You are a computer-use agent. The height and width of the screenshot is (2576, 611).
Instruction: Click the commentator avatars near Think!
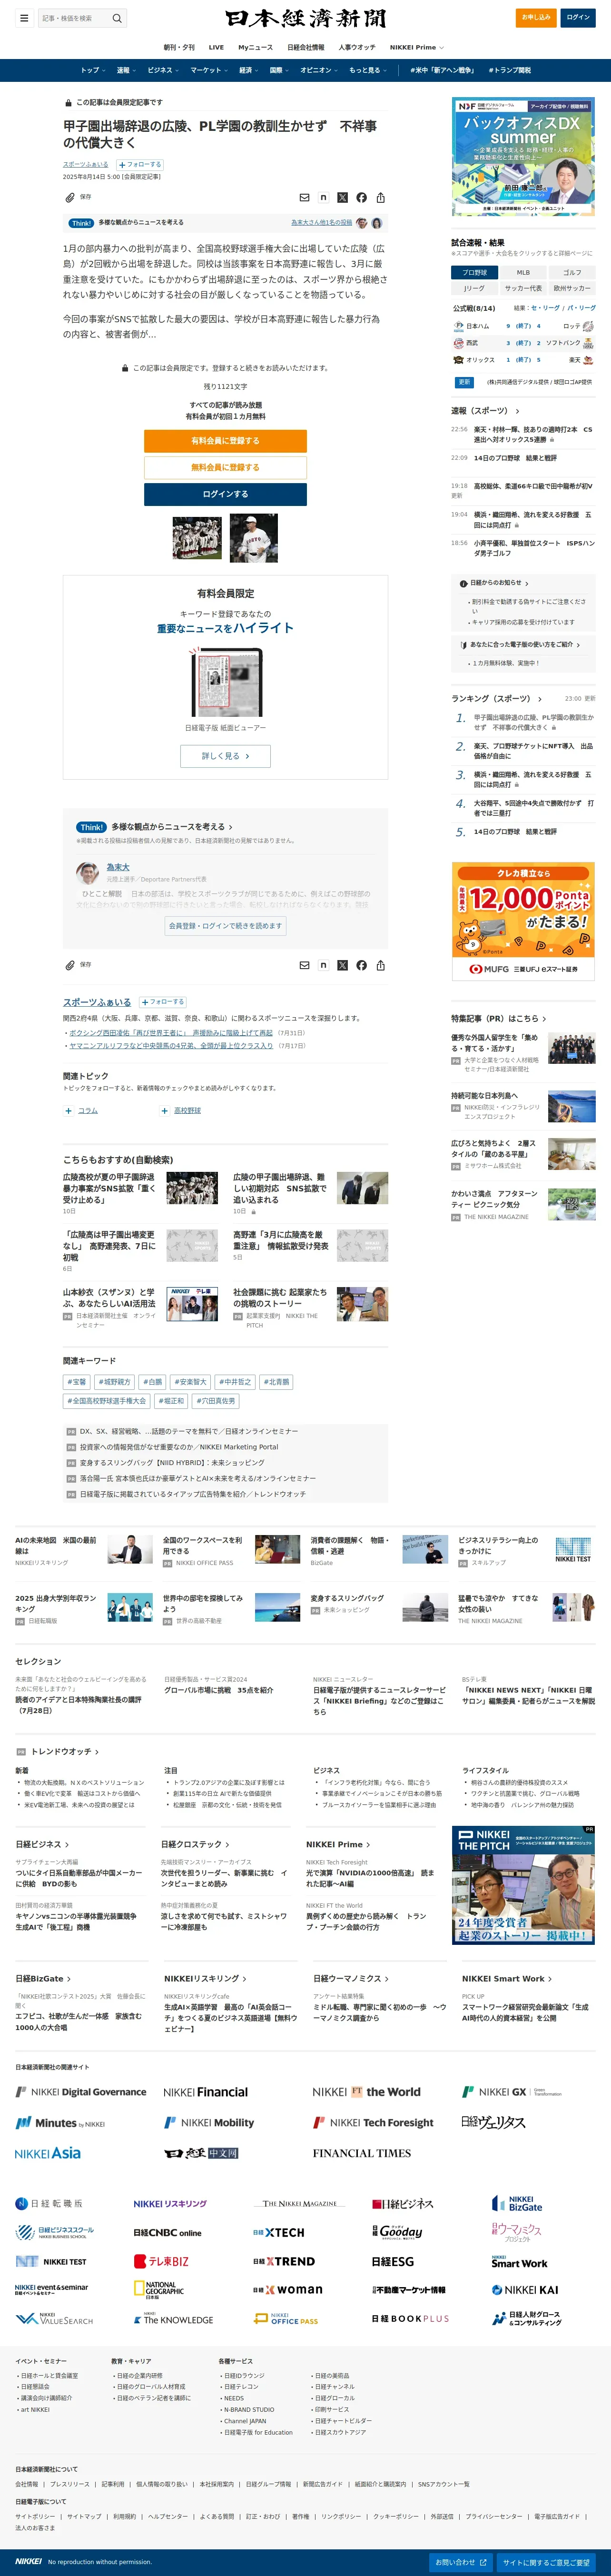[x=369, y=223]
